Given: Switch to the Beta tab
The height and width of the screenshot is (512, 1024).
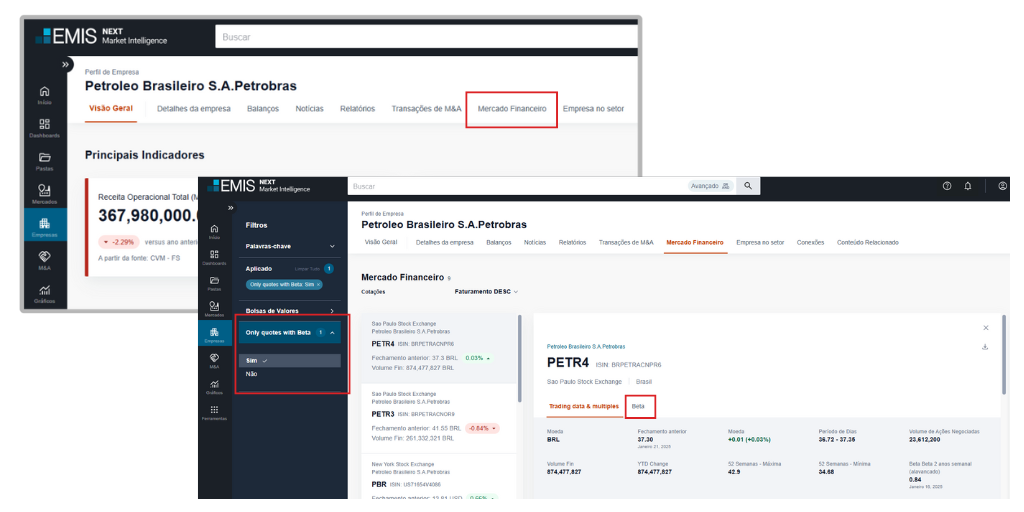Looking at the screenshot, I should click(x=638, y=407).
